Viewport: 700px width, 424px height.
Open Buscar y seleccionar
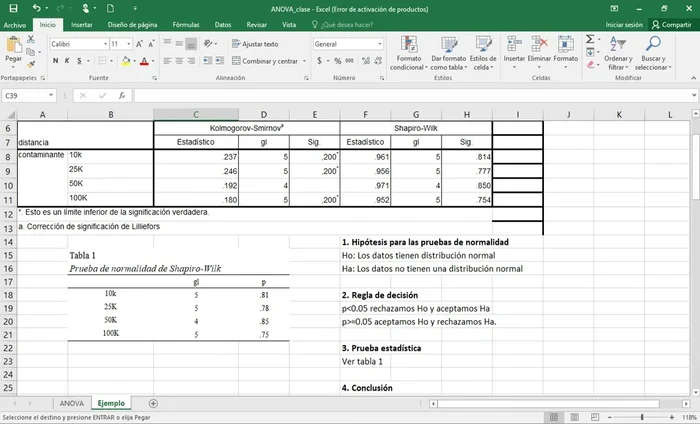[x=653, y=53]
